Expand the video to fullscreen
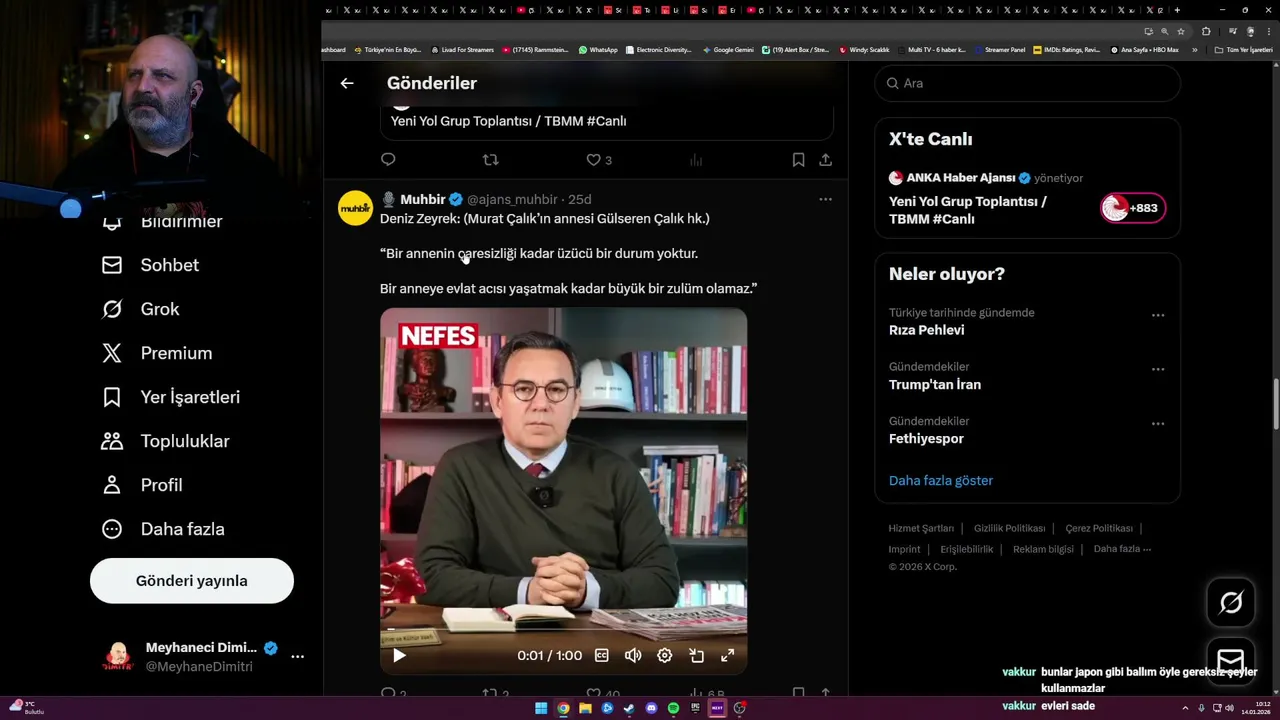 (728, 656)
